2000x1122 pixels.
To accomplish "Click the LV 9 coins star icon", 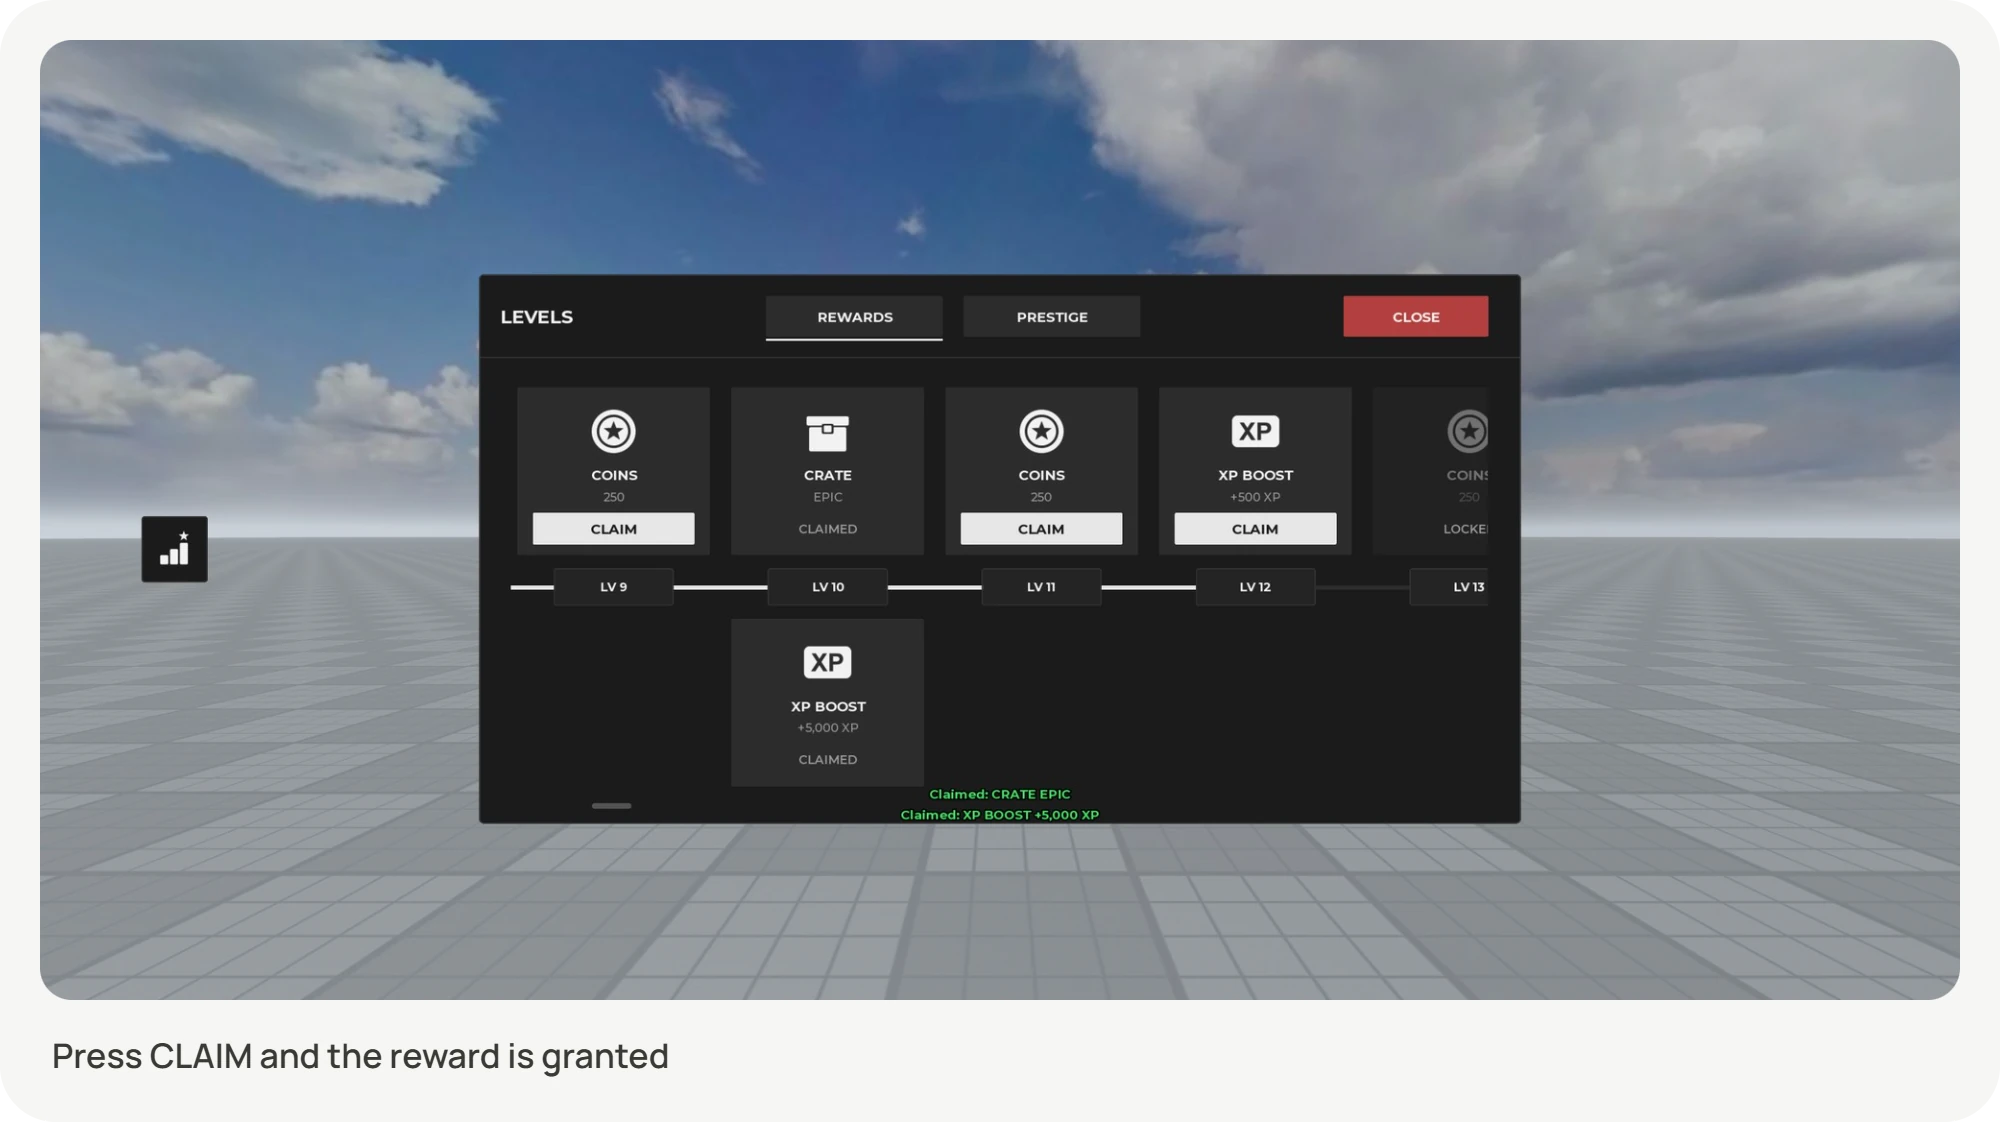I will (x=613, y=431).
